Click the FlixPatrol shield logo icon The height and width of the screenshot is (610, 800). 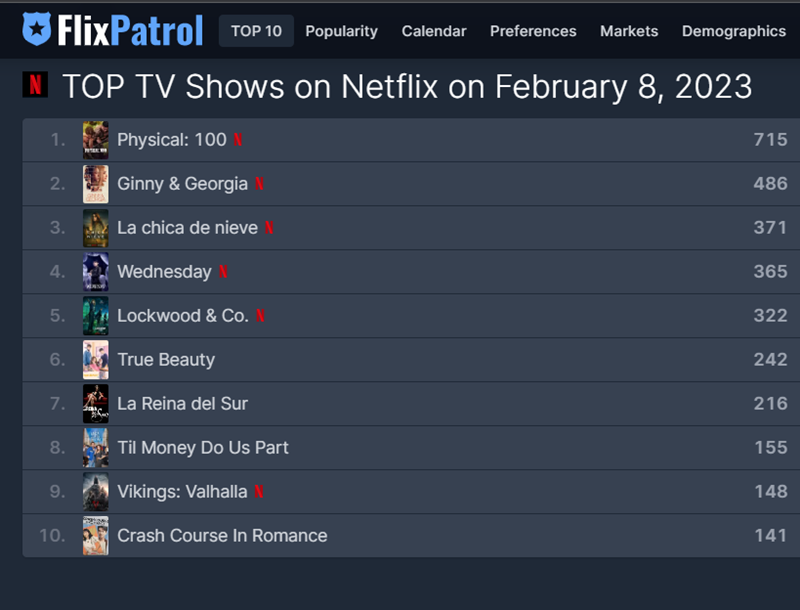38,30
